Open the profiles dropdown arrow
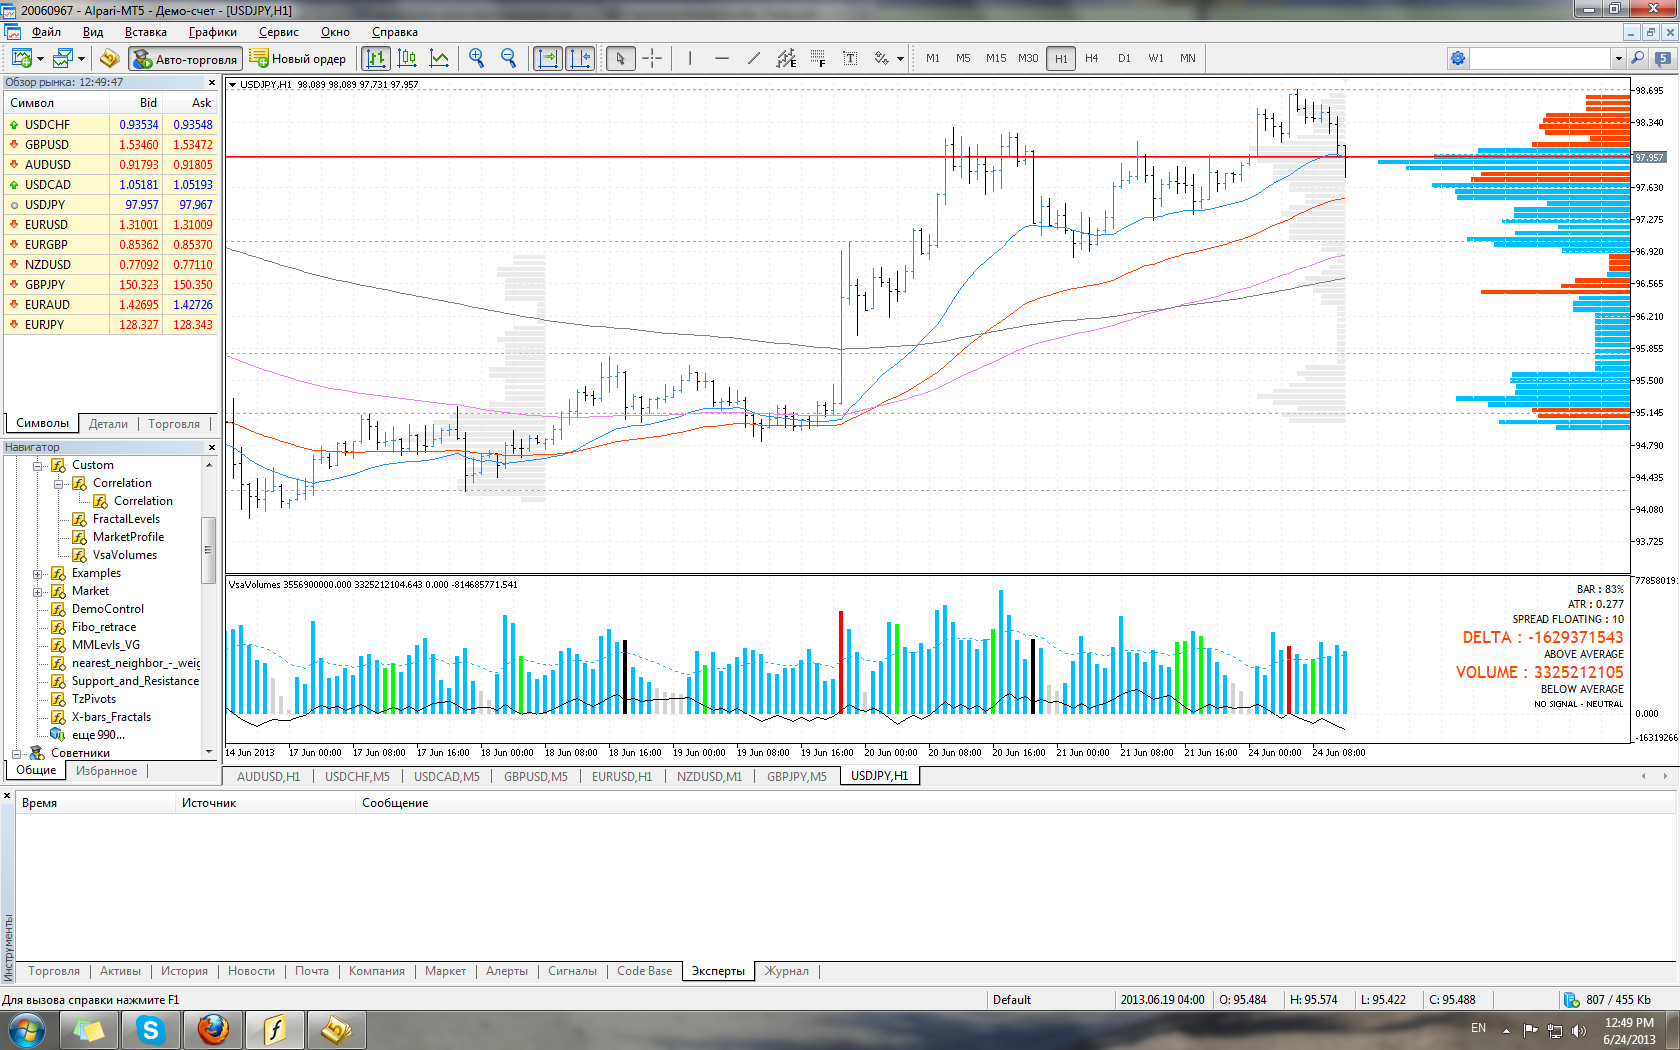 pos(81,58)
